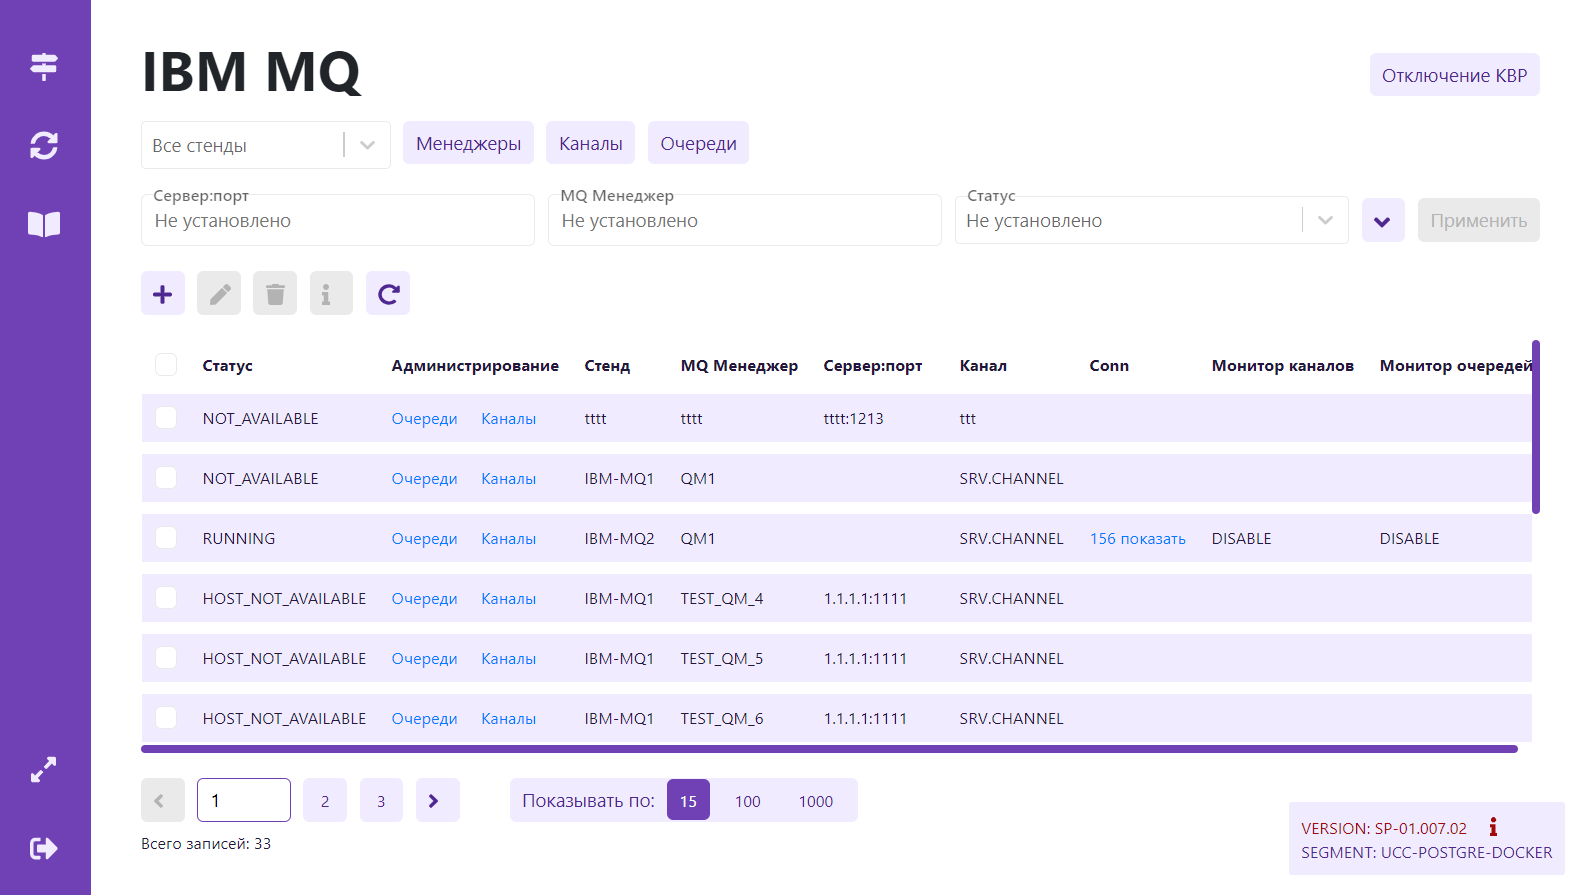Open the book documentation icon
The image size is (1586, 895).
click(x=44, y=224)
